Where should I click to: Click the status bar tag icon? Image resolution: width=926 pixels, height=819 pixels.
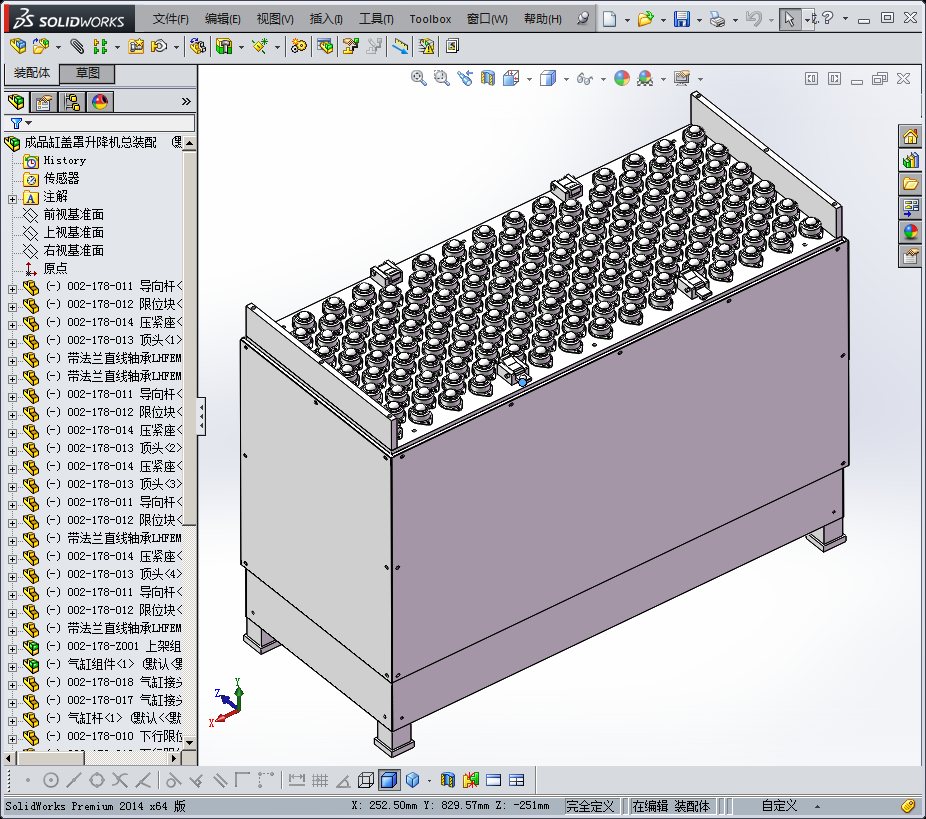(908, 805)
